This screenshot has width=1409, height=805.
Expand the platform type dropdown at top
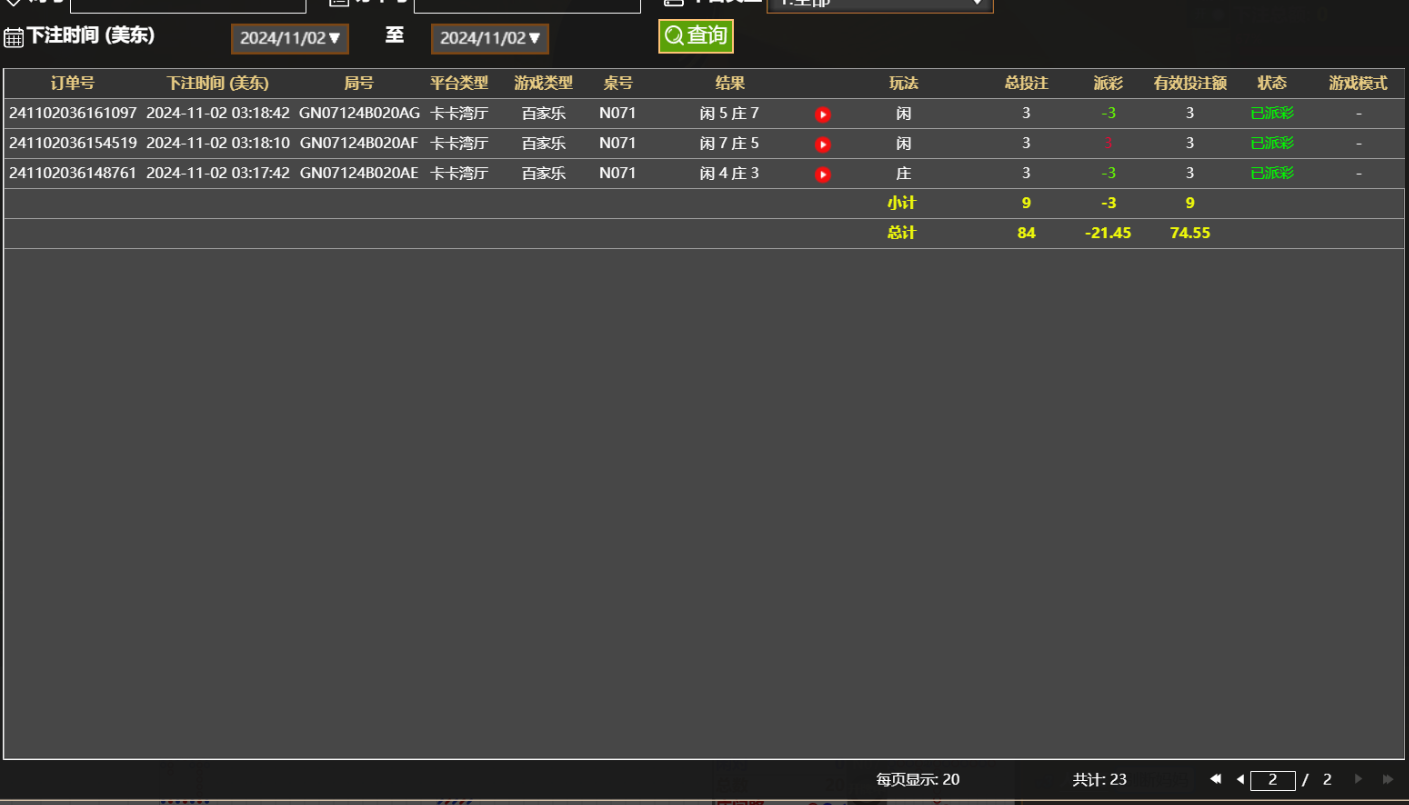click(x=879, y=4)
